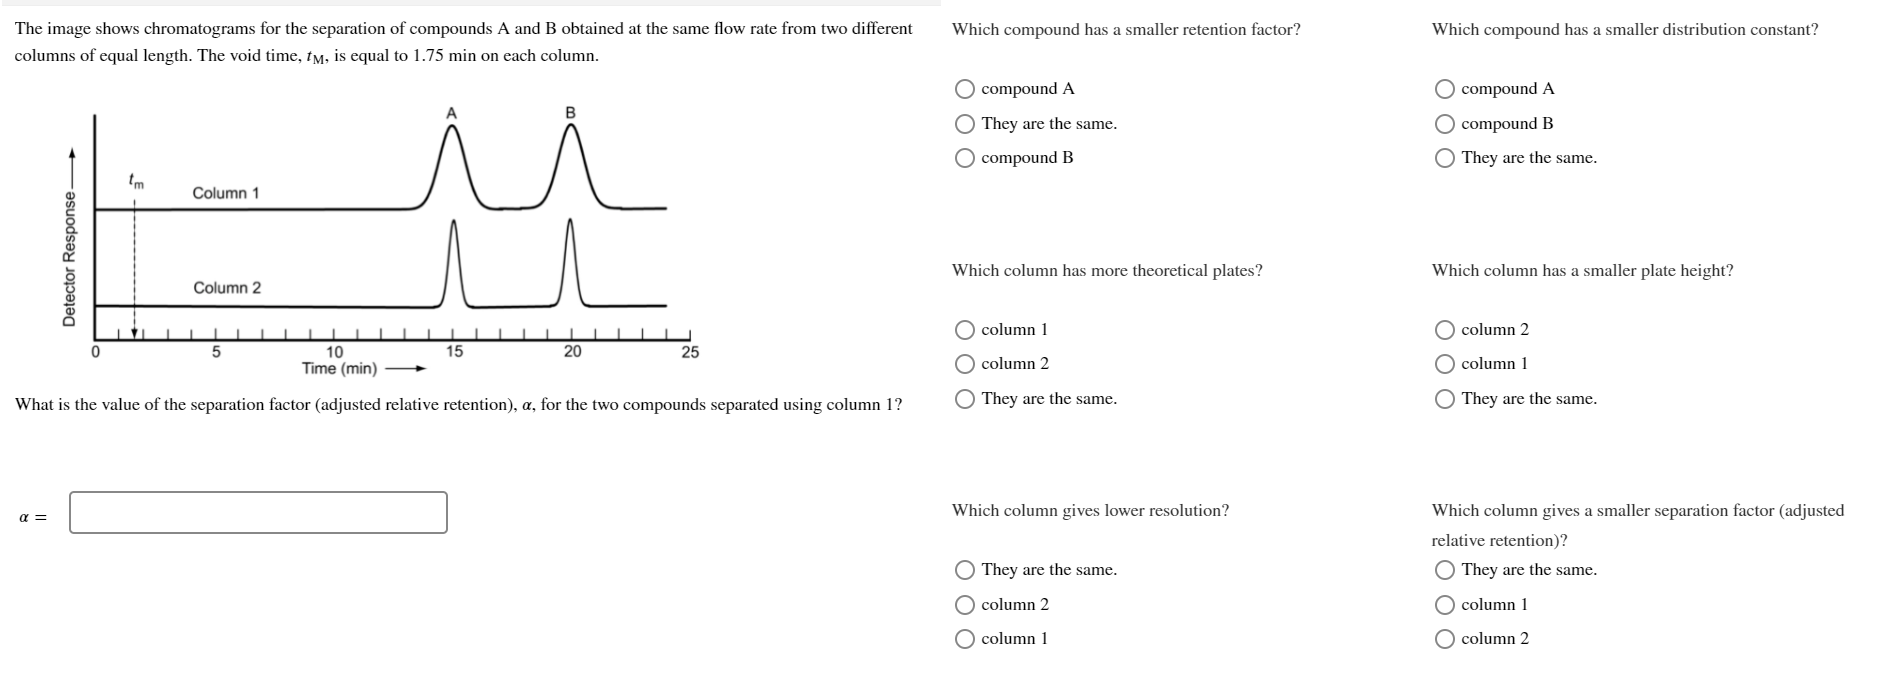This screenshot has height=680, width=1884.
Task: Select 'They are the same' for lower resolution question
Action: pyautogui.click(x=963, y=571)
